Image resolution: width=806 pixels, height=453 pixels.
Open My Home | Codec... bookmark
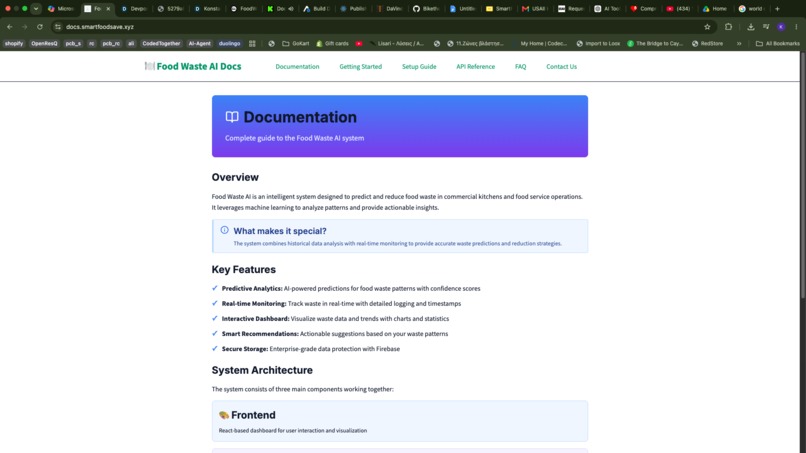pyautogui.click(x=539, y=44)
